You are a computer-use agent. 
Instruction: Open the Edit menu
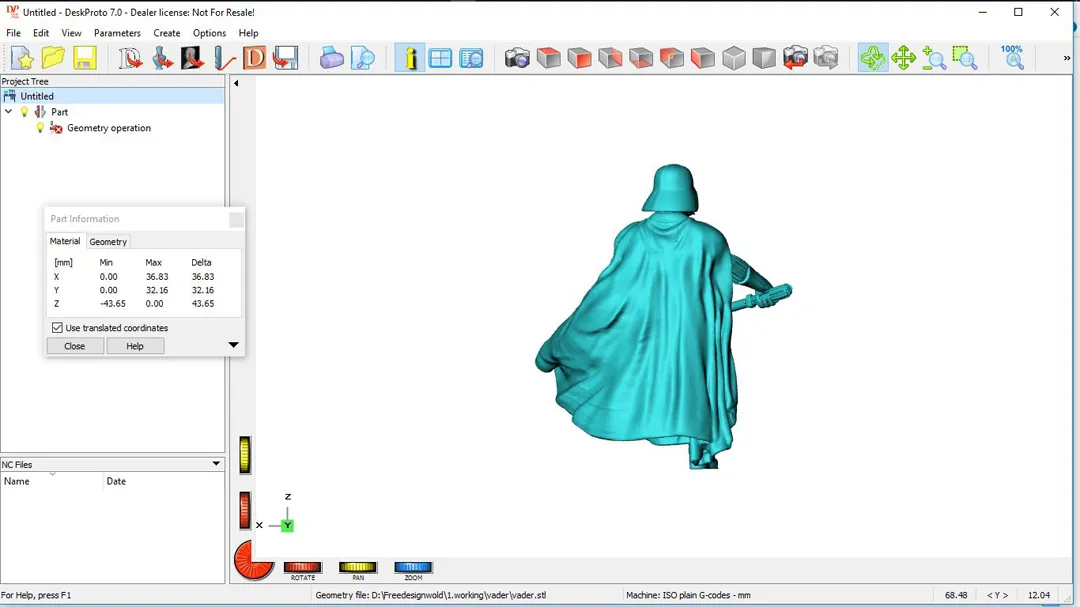[41, 33]
